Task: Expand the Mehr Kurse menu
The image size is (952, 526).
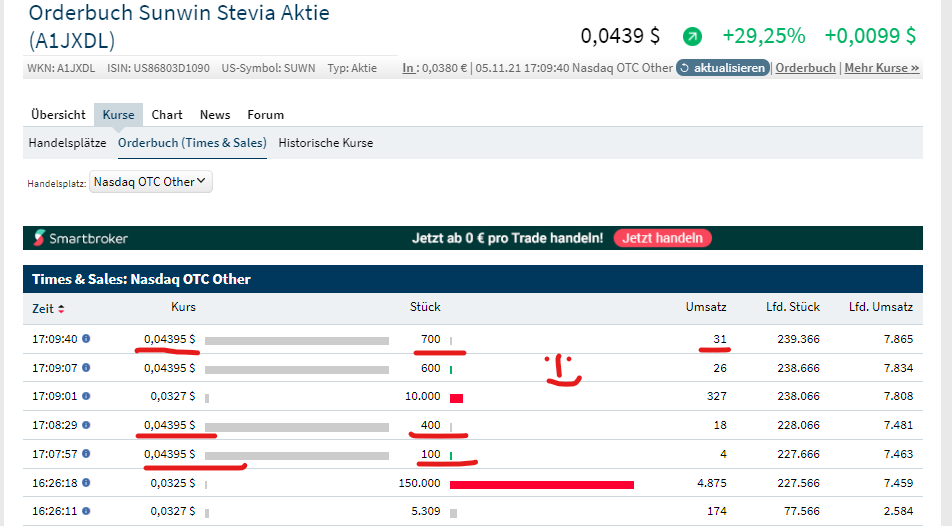Action: tap(881, 68)
